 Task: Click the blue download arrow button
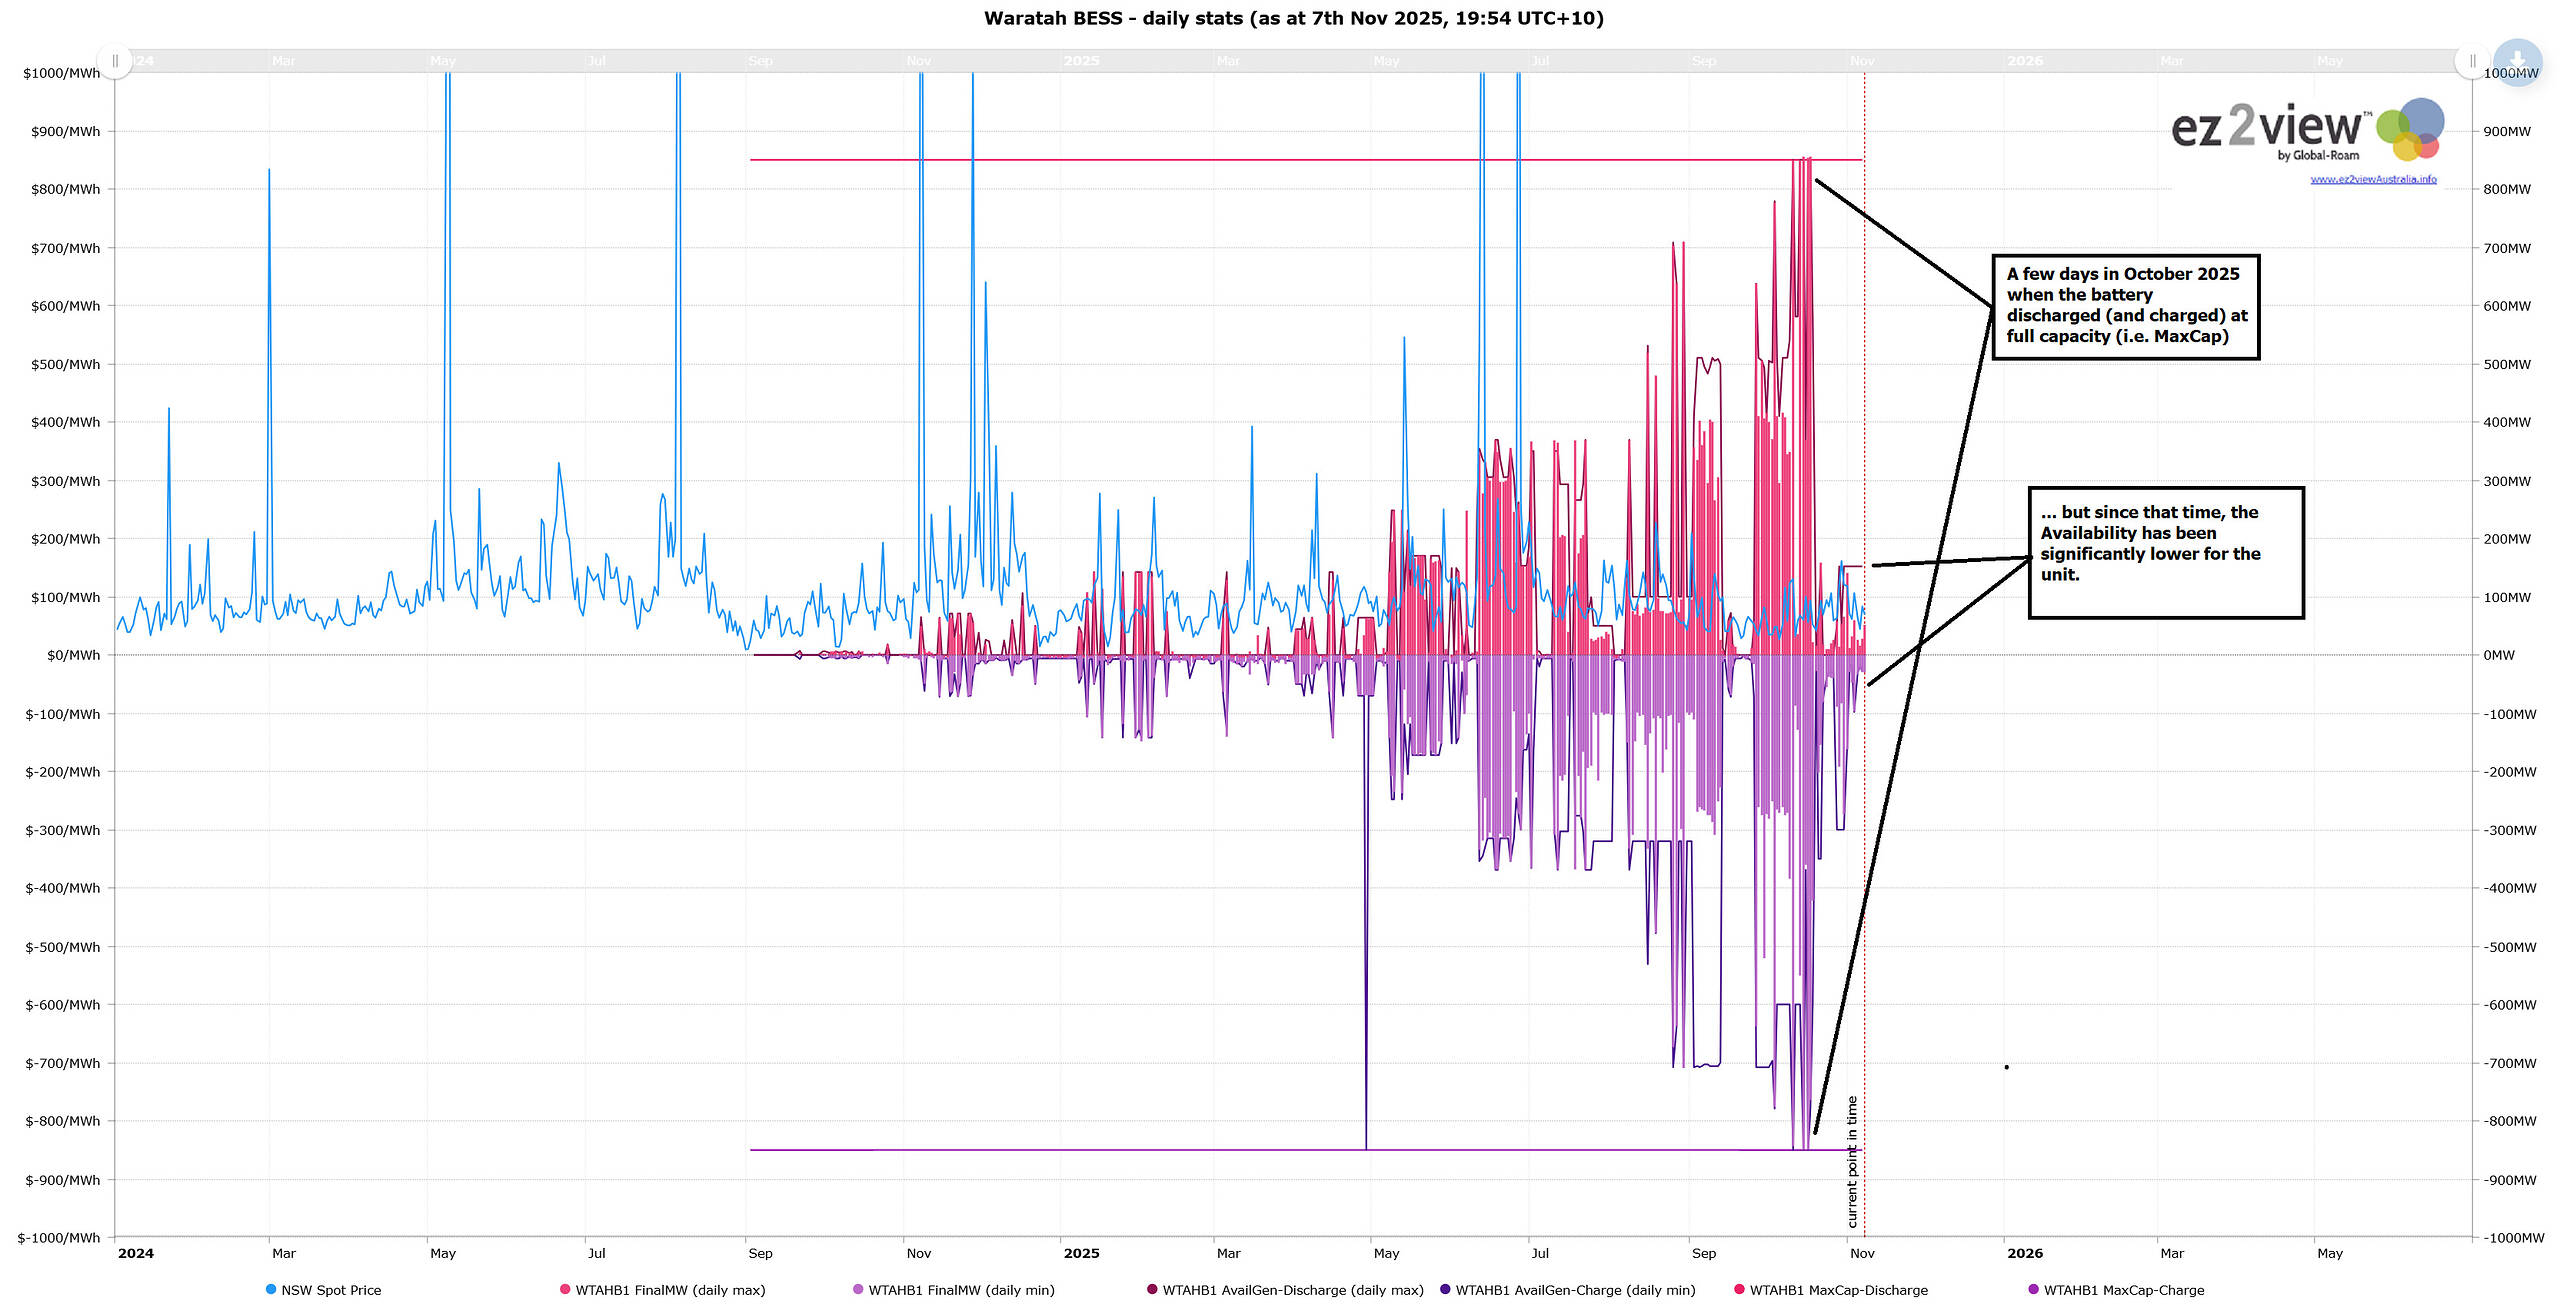(2517, 61)
